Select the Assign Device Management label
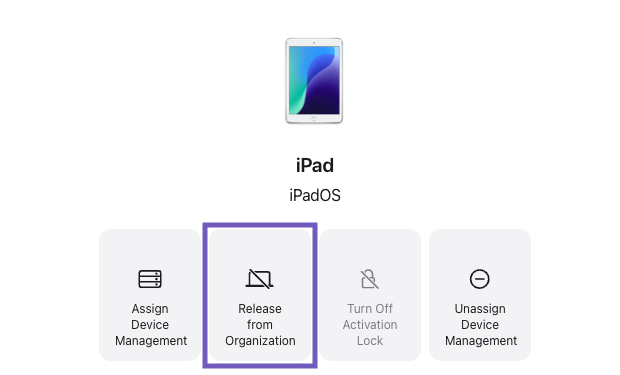Viewport: 620px width, 375px height. 151,324
